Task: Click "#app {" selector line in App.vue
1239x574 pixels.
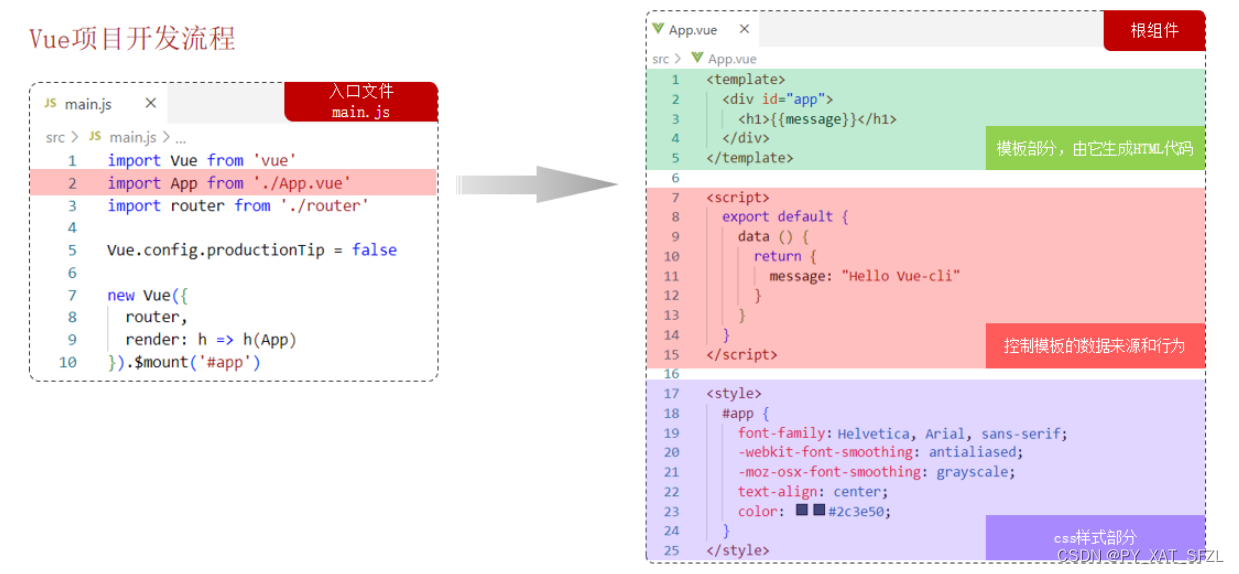Action: pyautogui.click(x=745, y=413)
